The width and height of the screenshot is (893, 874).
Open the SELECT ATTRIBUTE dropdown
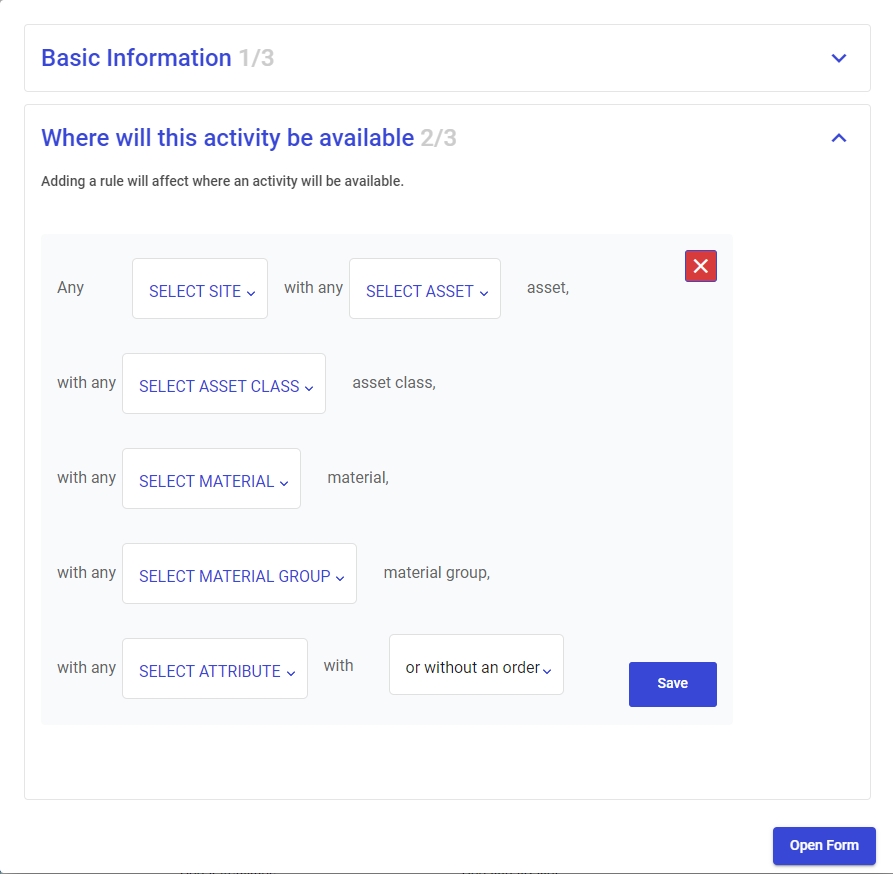pos(214,670)
